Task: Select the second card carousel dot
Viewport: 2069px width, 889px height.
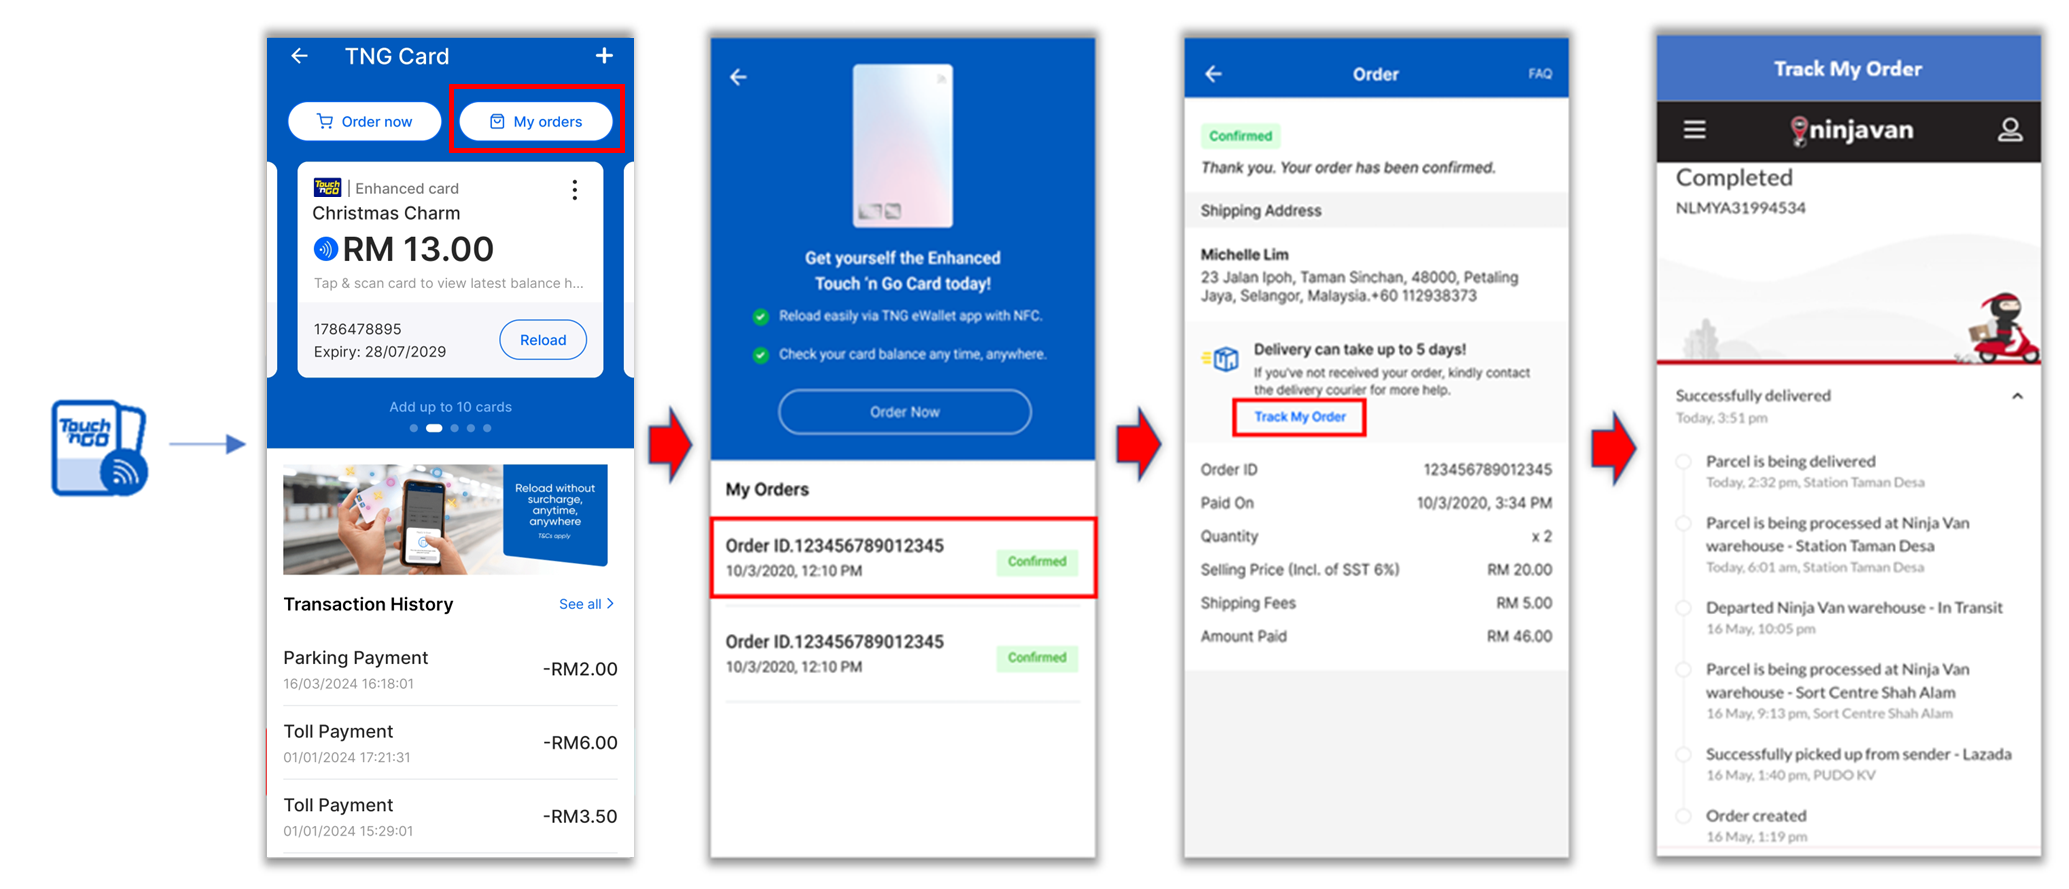Action: click(434, 428)
